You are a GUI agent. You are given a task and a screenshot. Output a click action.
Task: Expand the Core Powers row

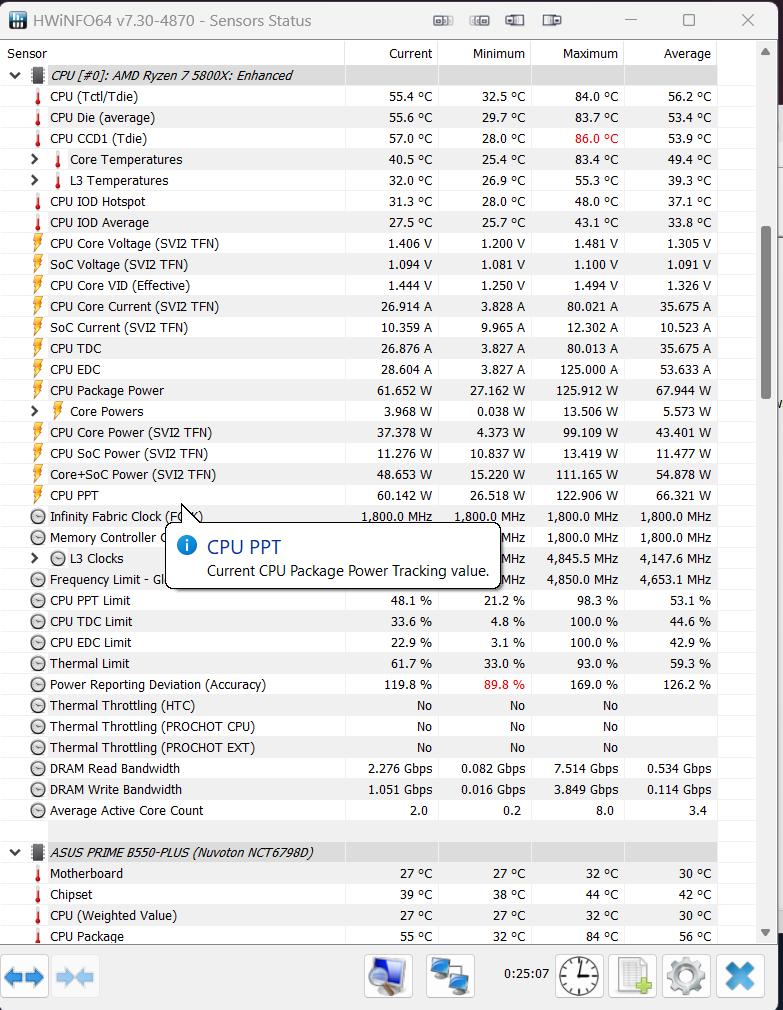35,411
